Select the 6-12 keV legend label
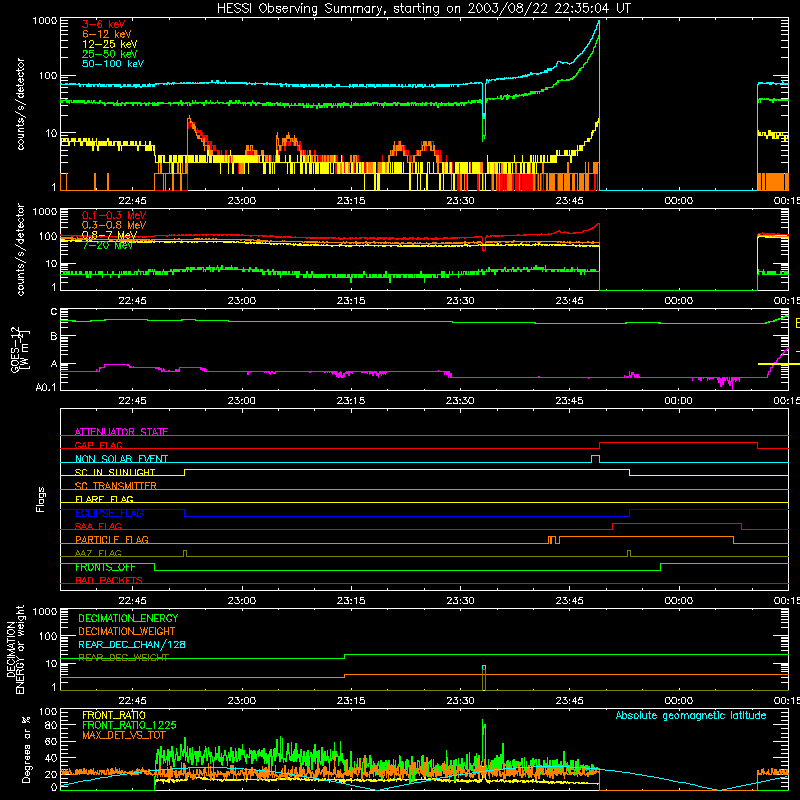 107,34
